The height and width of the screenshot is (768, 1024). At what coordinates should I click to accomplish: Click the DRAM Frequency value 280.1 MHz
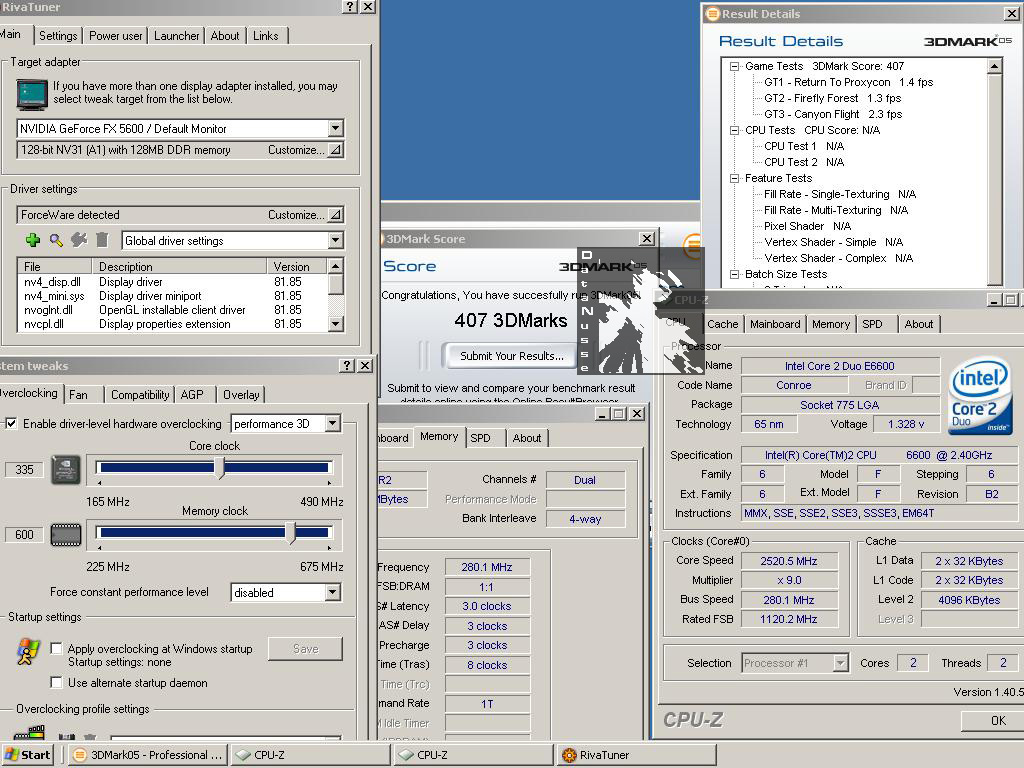click(487, 567)
